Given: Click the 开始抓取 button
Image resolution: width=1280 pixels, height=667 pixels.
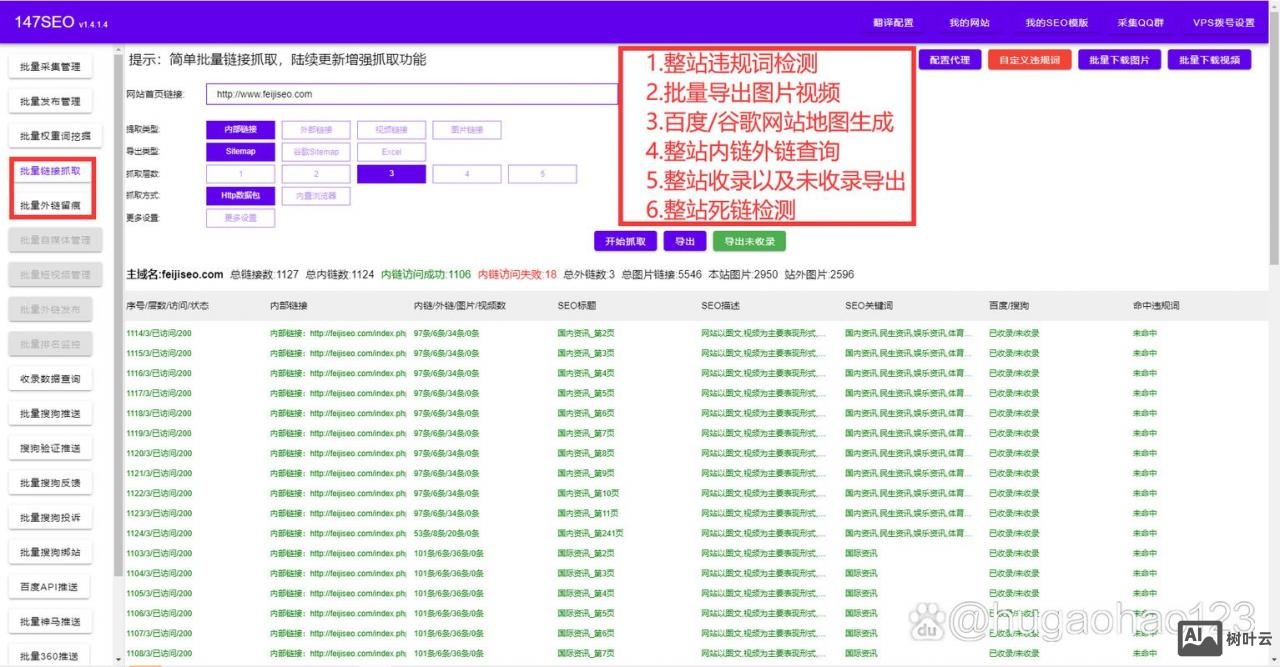Looking at the screenshot, I should tap(626, 241).
